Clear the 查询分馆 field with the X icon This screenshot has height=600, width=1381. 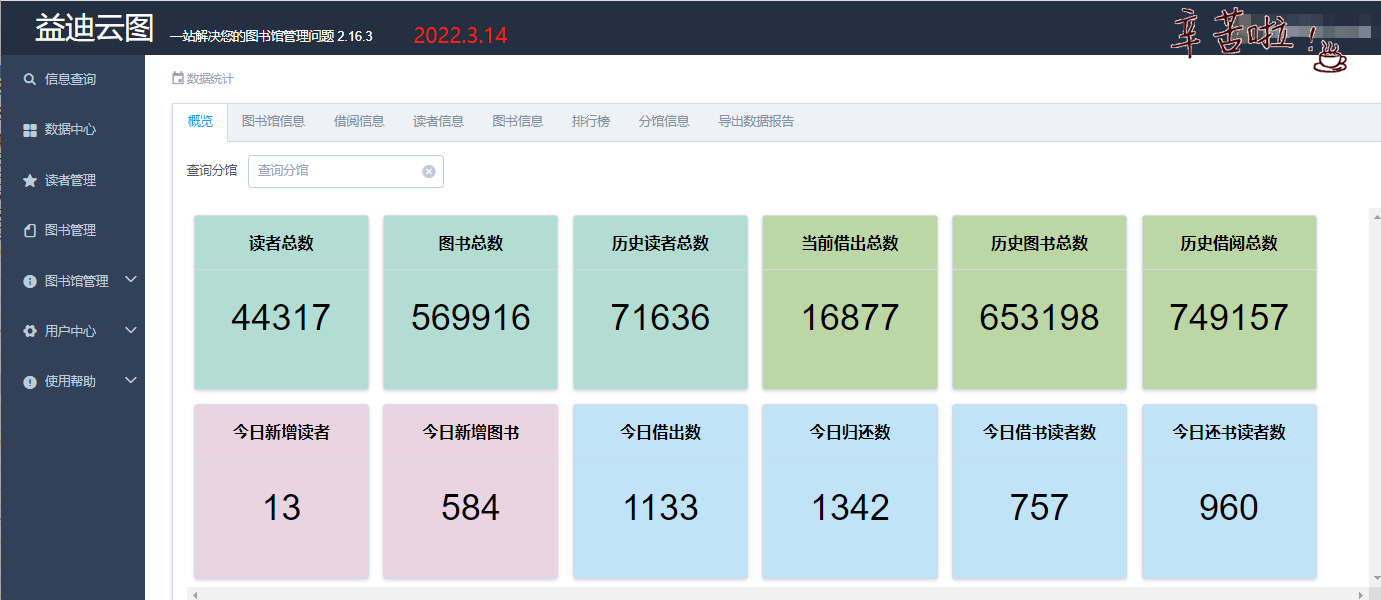[x=429, y=171]
